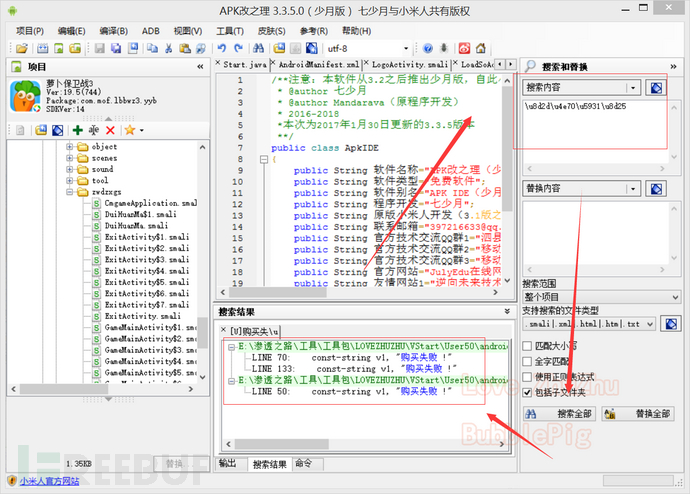This screenshot has width=690, height=494.
Task: Expand the sound folder
Action: tap(70, 169)
